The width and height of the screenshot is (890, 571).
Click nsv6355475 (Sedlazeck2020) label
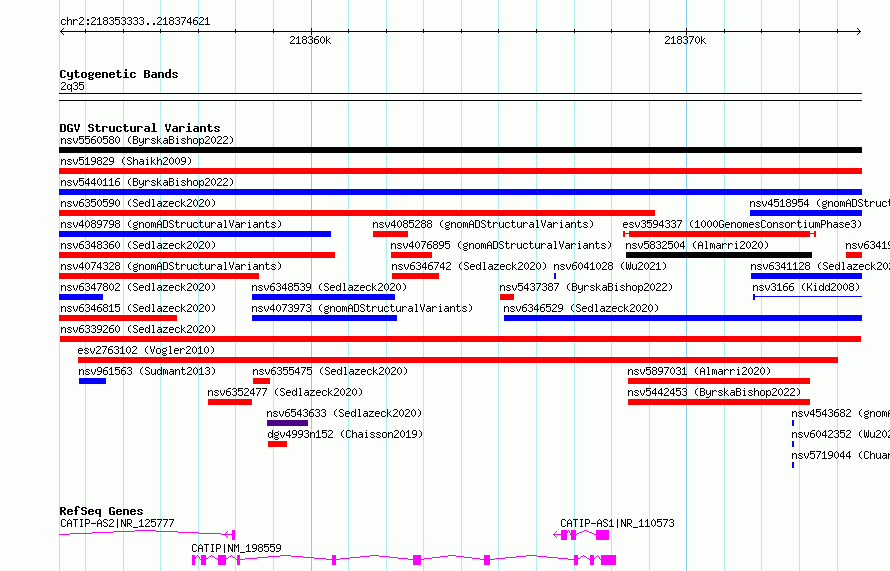(x=330, y=371)
